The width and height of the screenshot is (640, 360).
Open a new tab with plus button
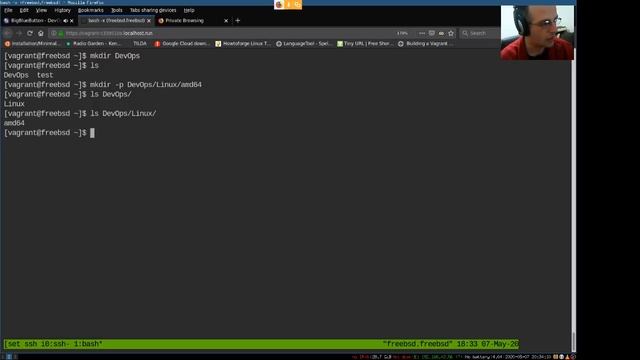tap(238, 20)
